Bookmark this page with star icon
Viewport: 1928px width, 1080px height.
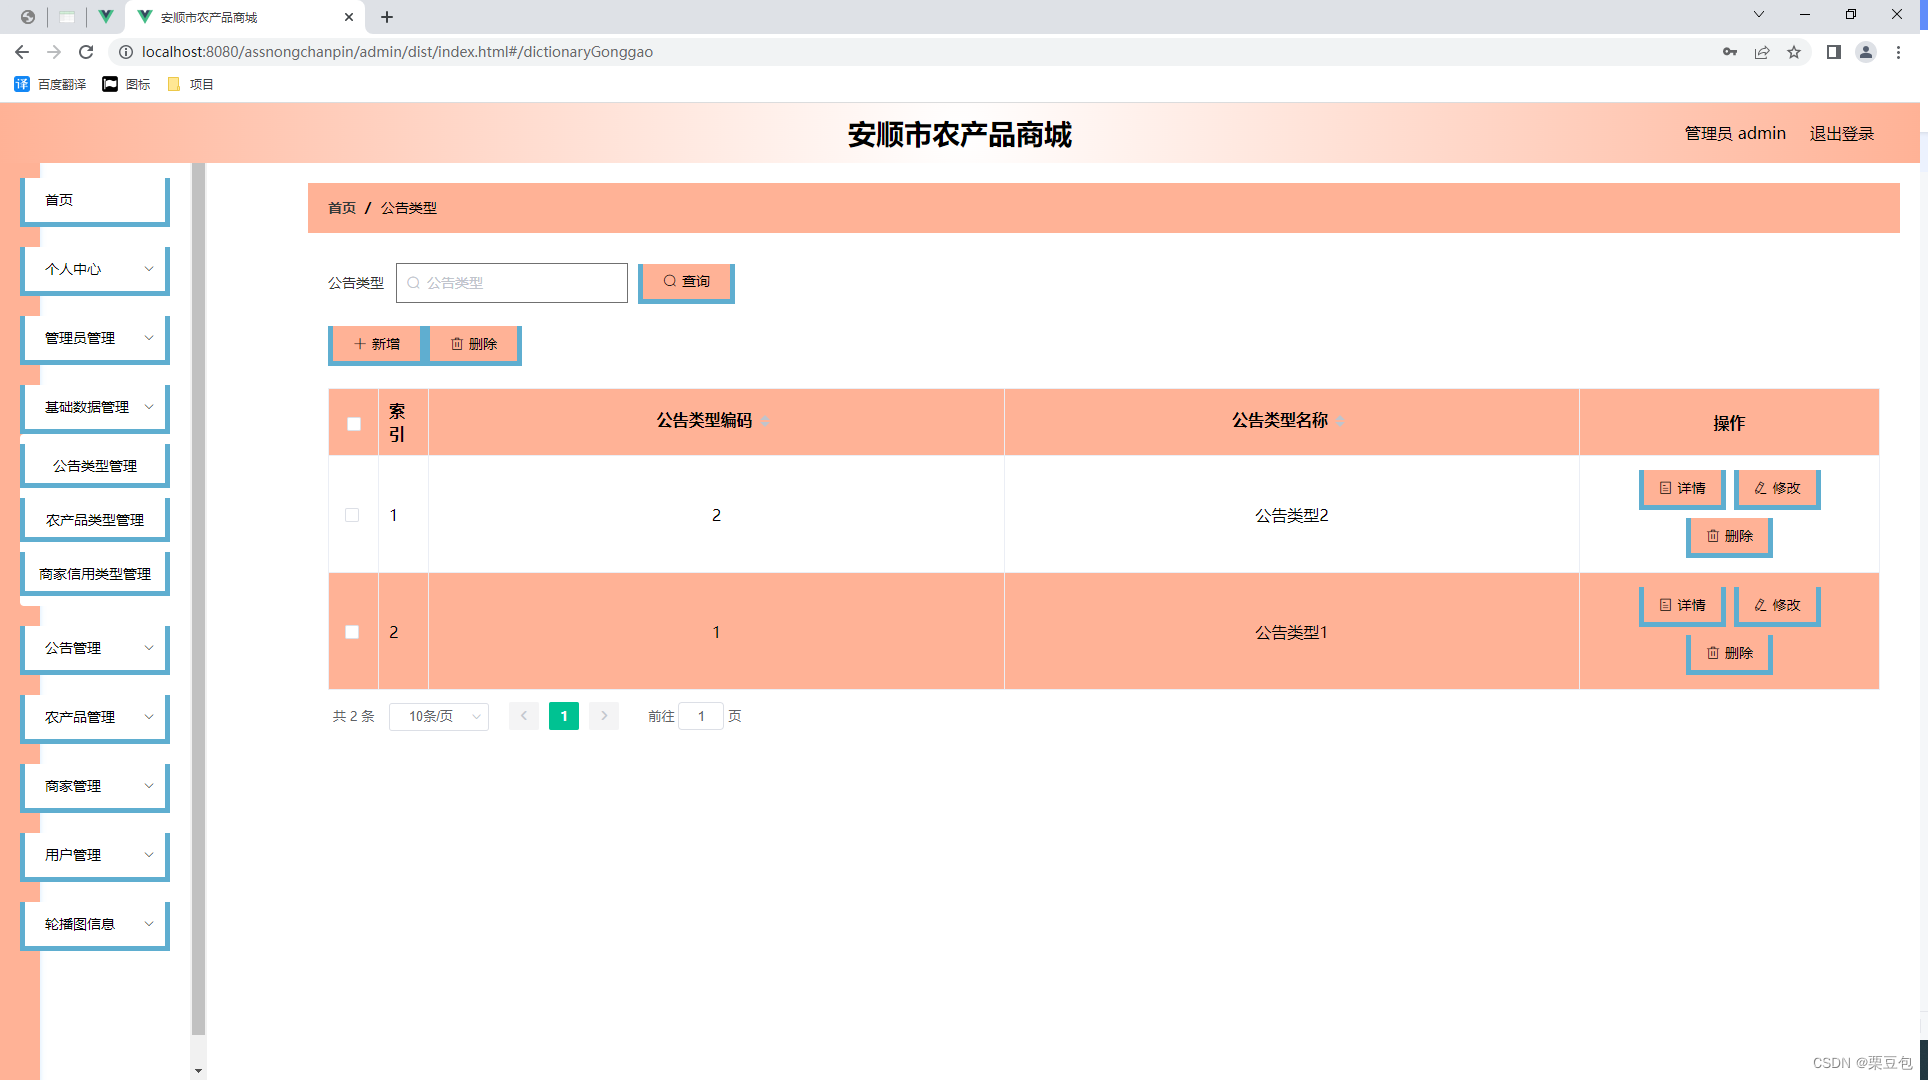[x=1794, y=52]
